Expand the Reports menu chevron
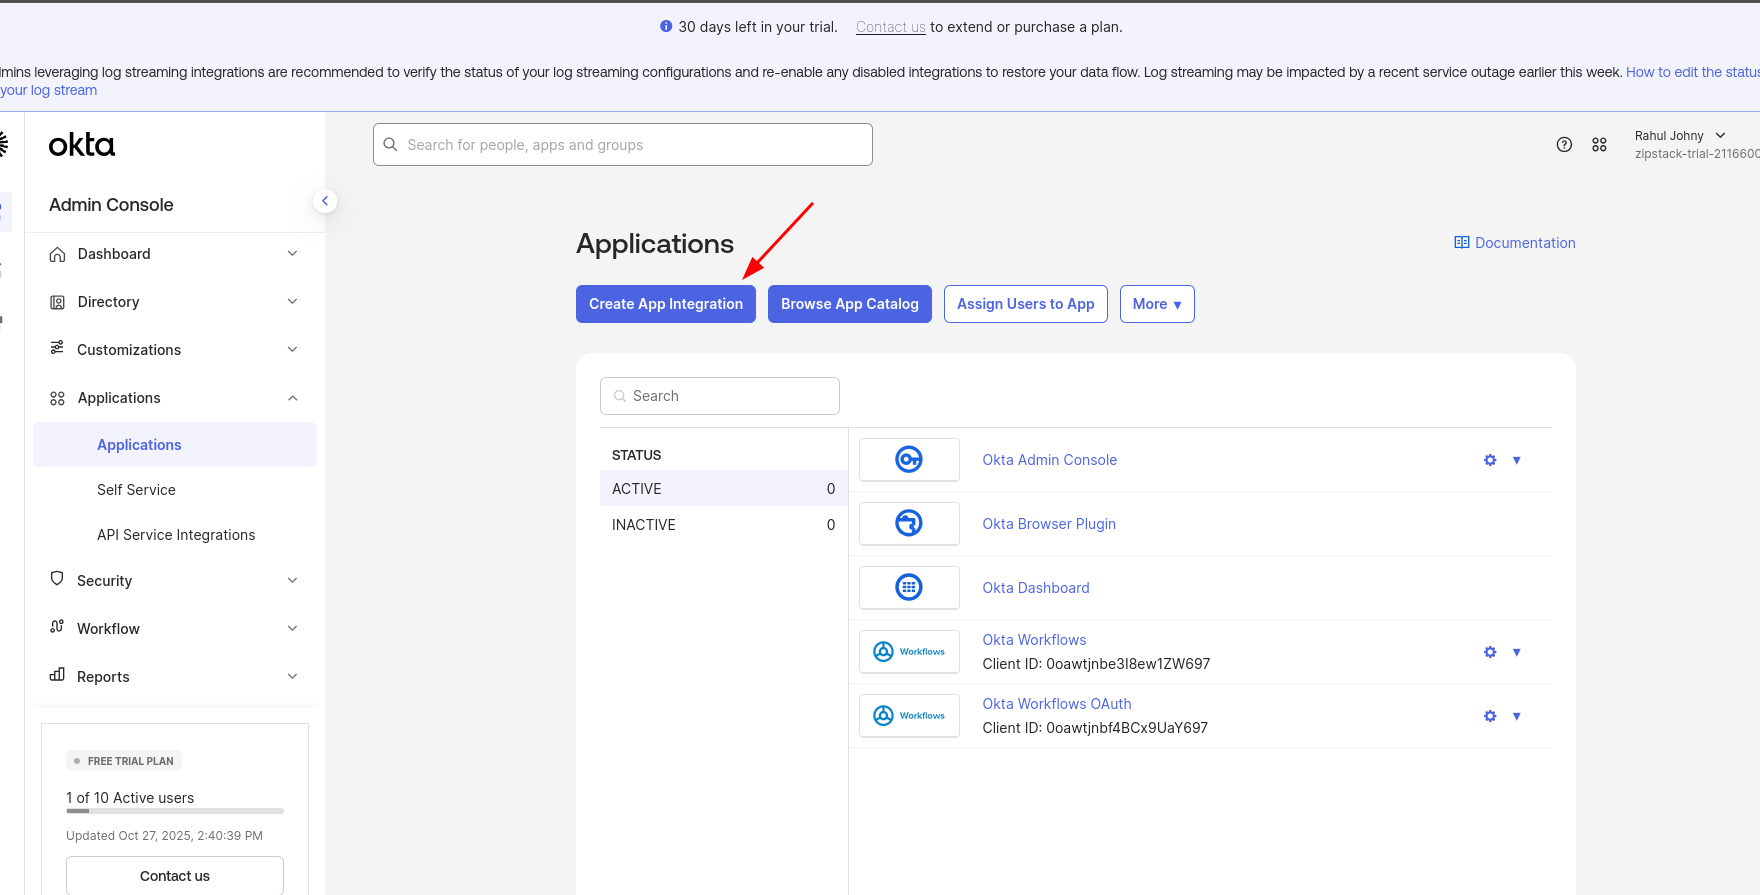Image resolution: width=1760 pixels, height=895 pixels. pos(293,677)
